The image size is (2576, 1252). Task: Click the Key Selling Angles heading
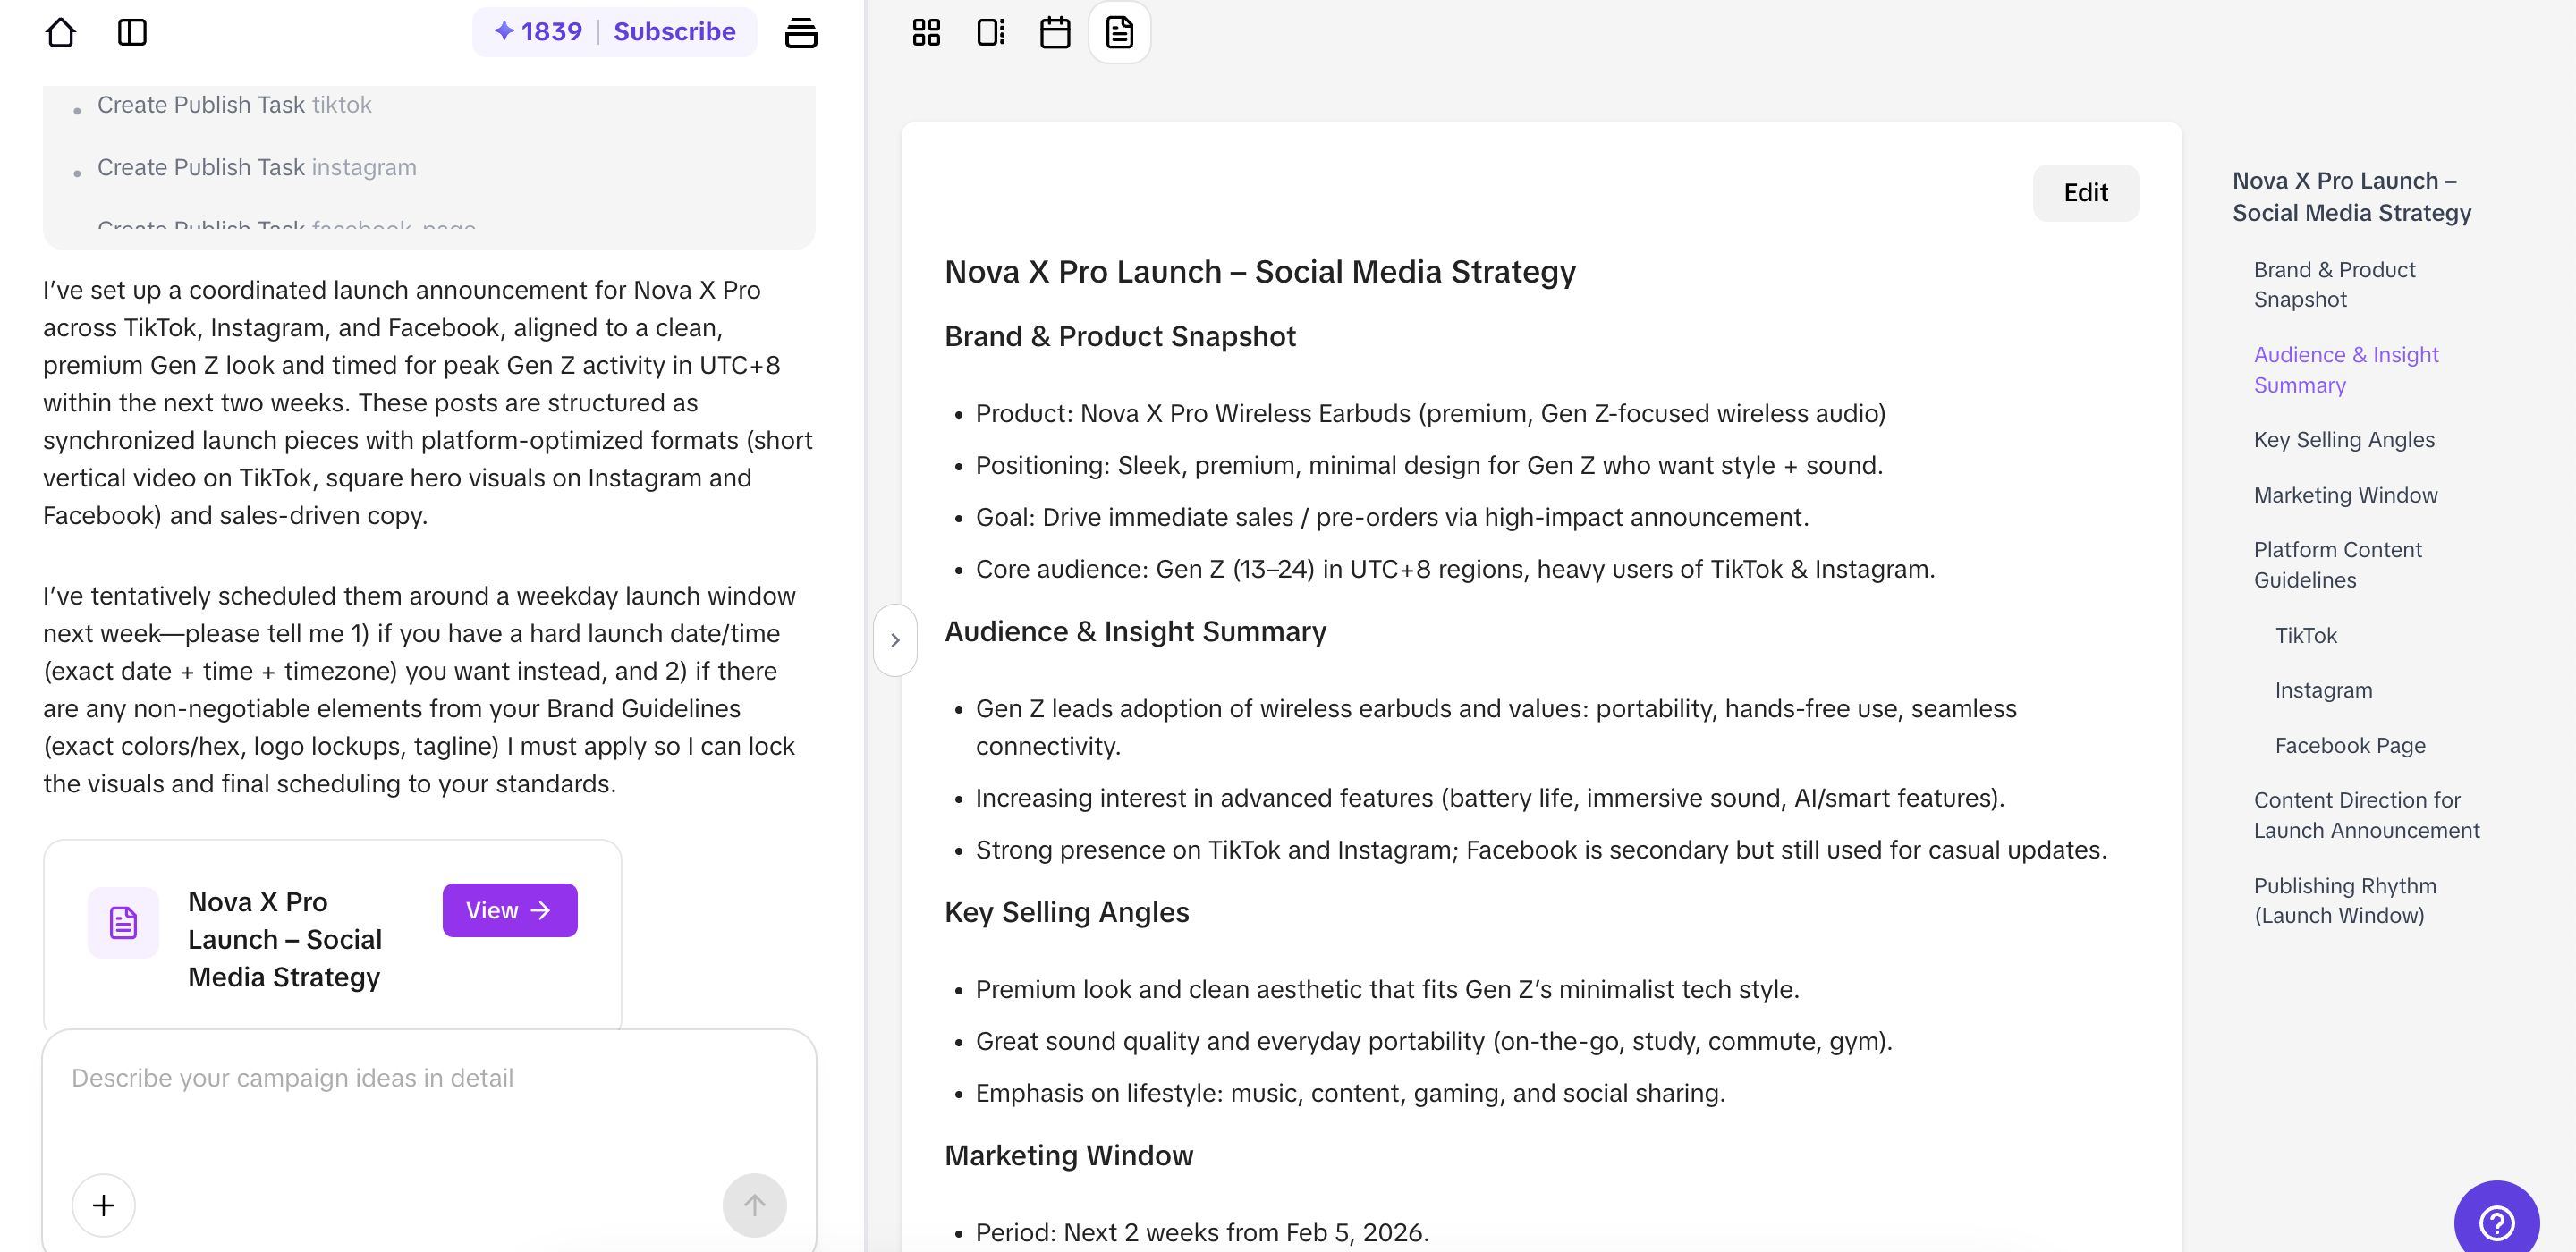click(1066, 911)
